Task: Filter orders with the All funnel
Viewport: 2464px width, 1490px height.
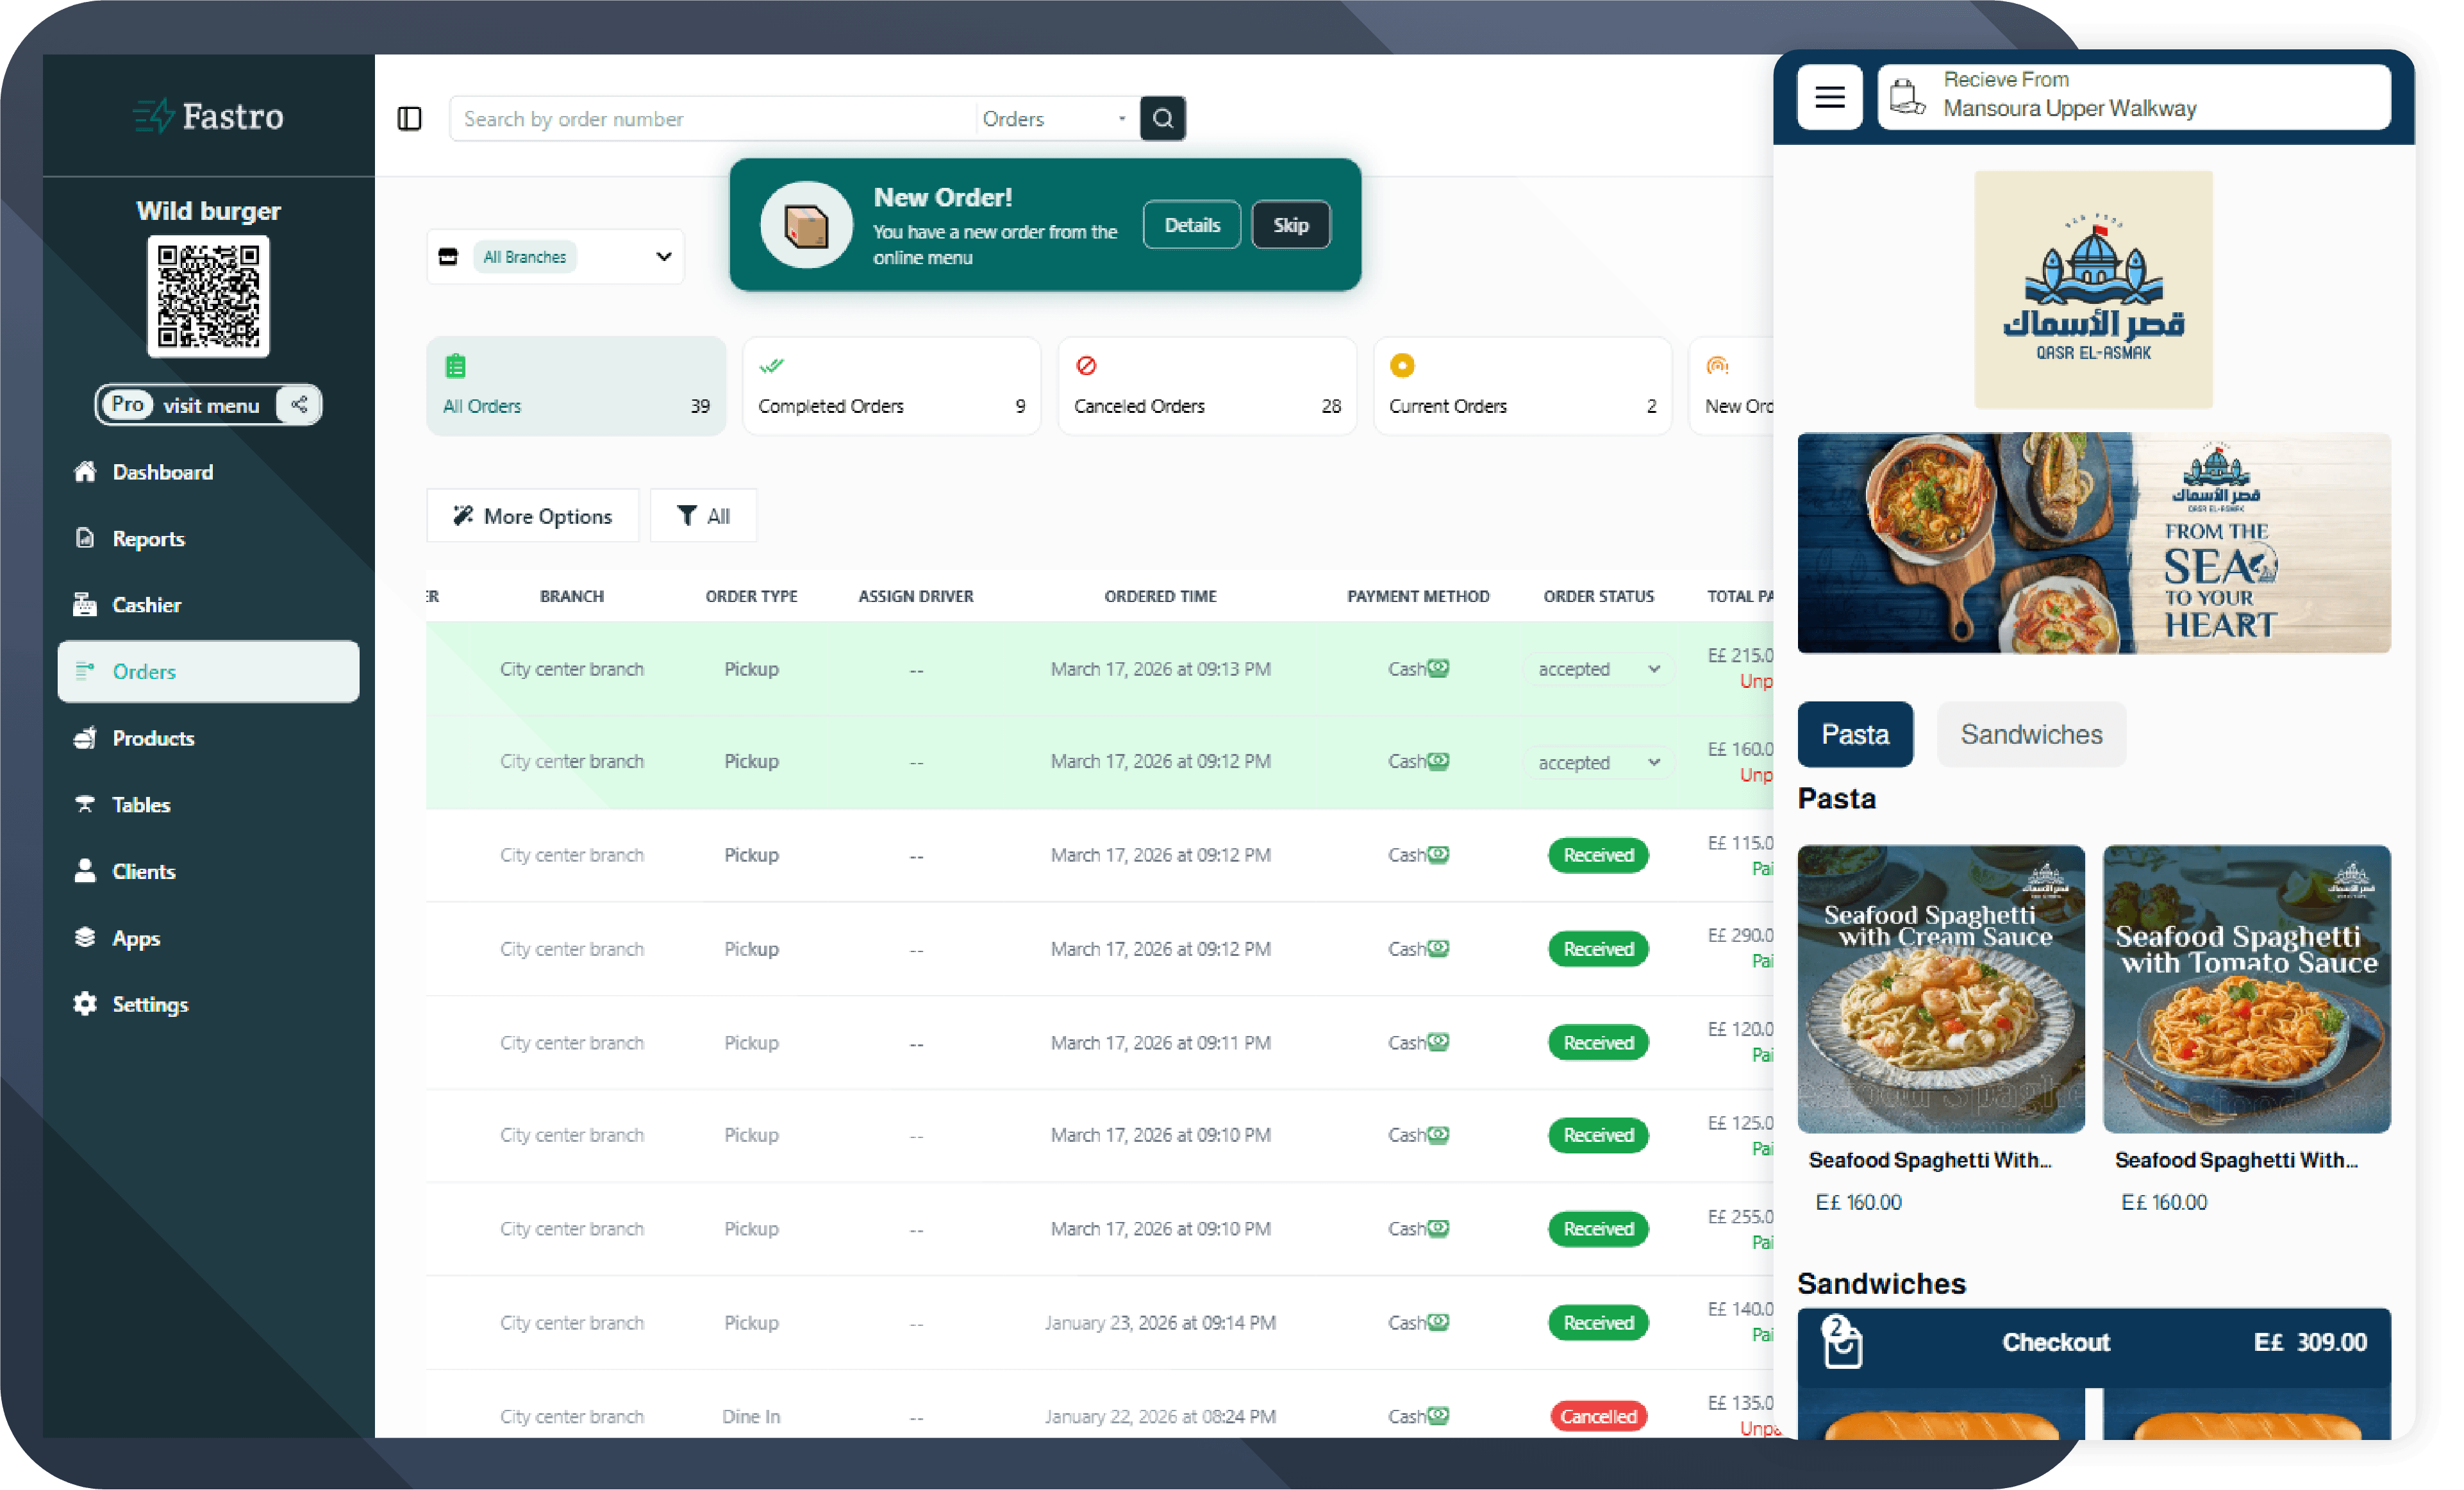Action: [703, 516]
